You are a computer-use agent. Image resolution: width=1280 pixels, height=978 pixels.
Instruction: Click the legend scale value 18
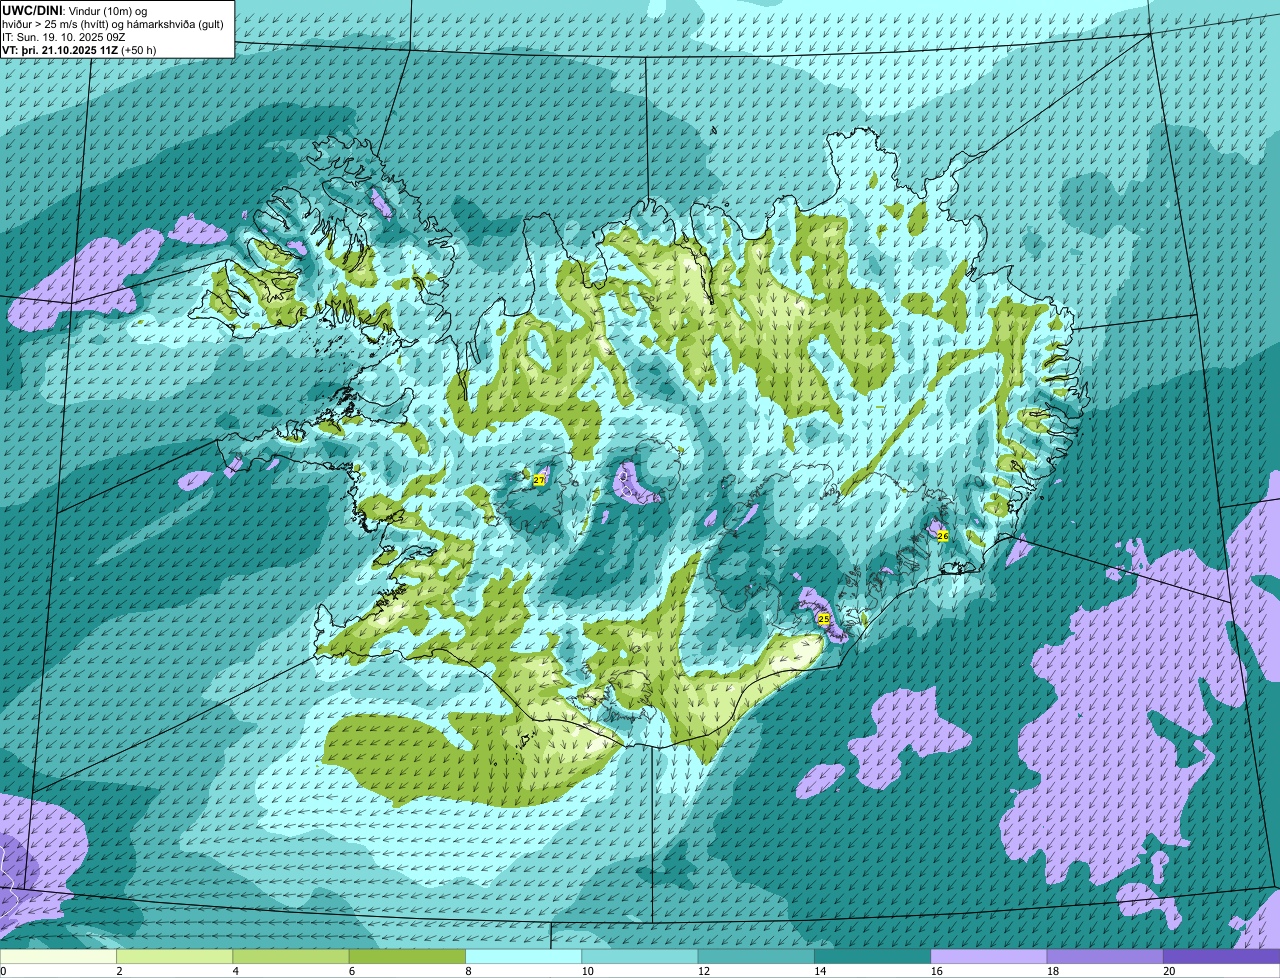[1053, 971]
